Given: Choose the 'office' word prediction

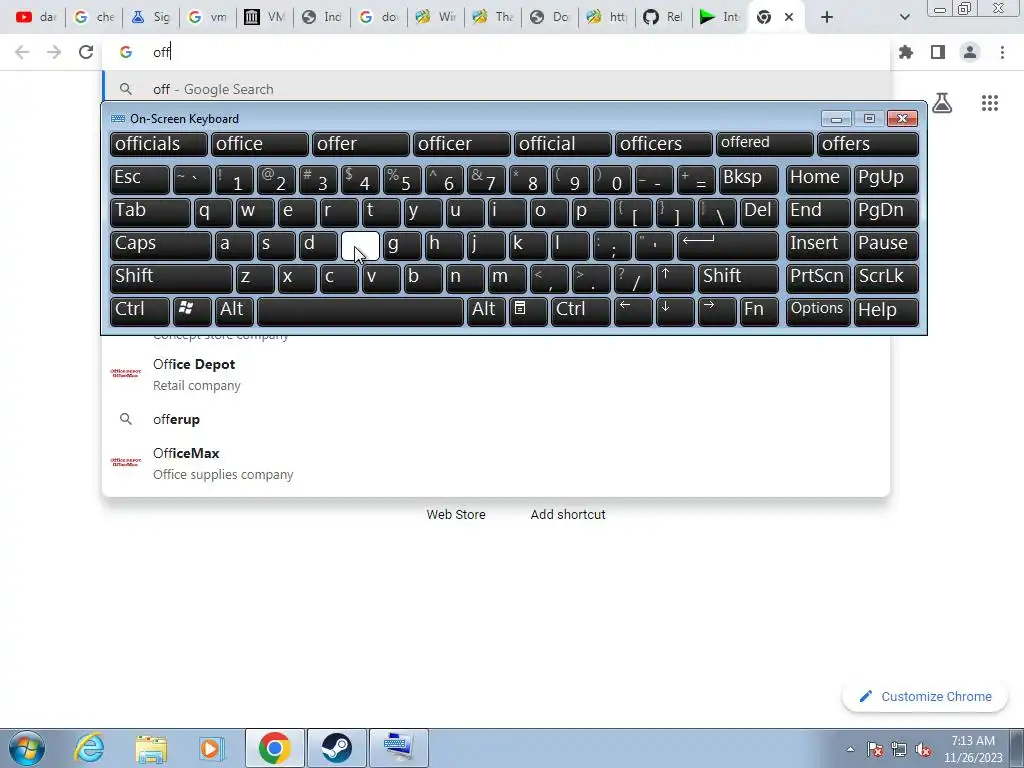Looking at the screenshot, I should pos(259,144).
